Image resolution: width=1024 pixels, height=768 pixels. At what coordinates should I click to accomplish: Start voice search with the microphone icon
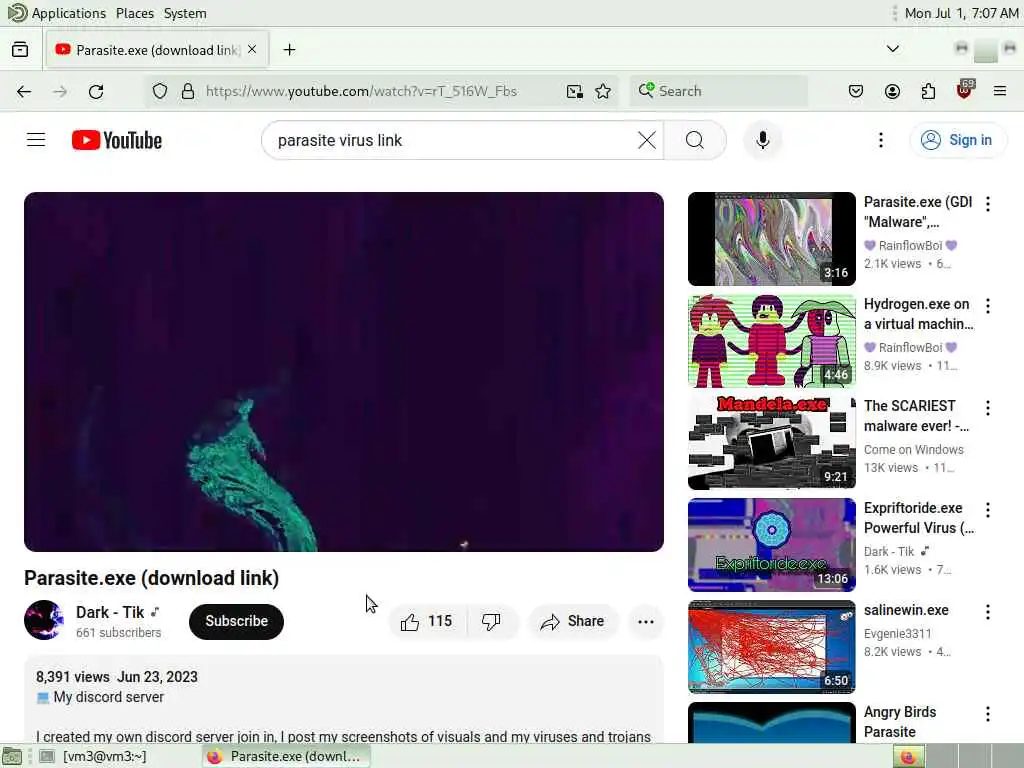[762, 140]
